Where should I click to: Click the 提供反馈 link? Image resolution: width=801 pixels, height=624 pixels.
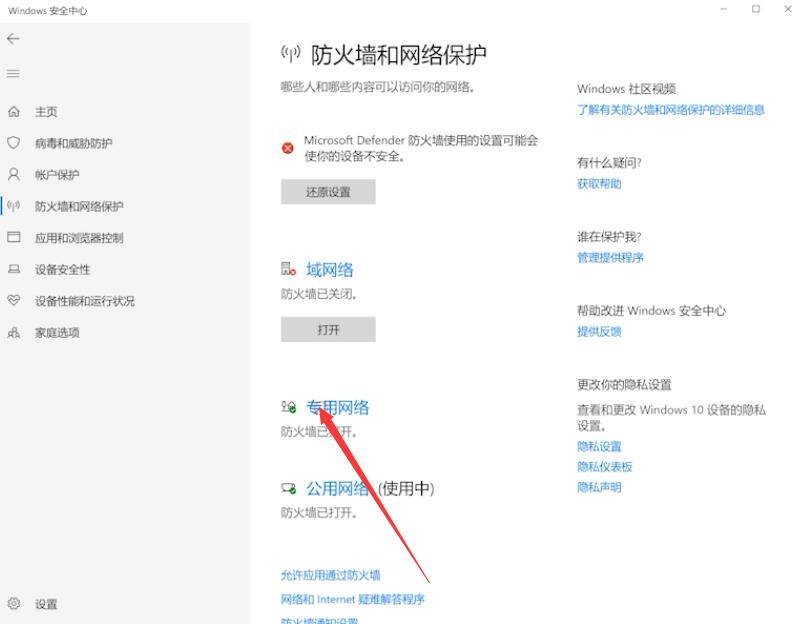599,332
